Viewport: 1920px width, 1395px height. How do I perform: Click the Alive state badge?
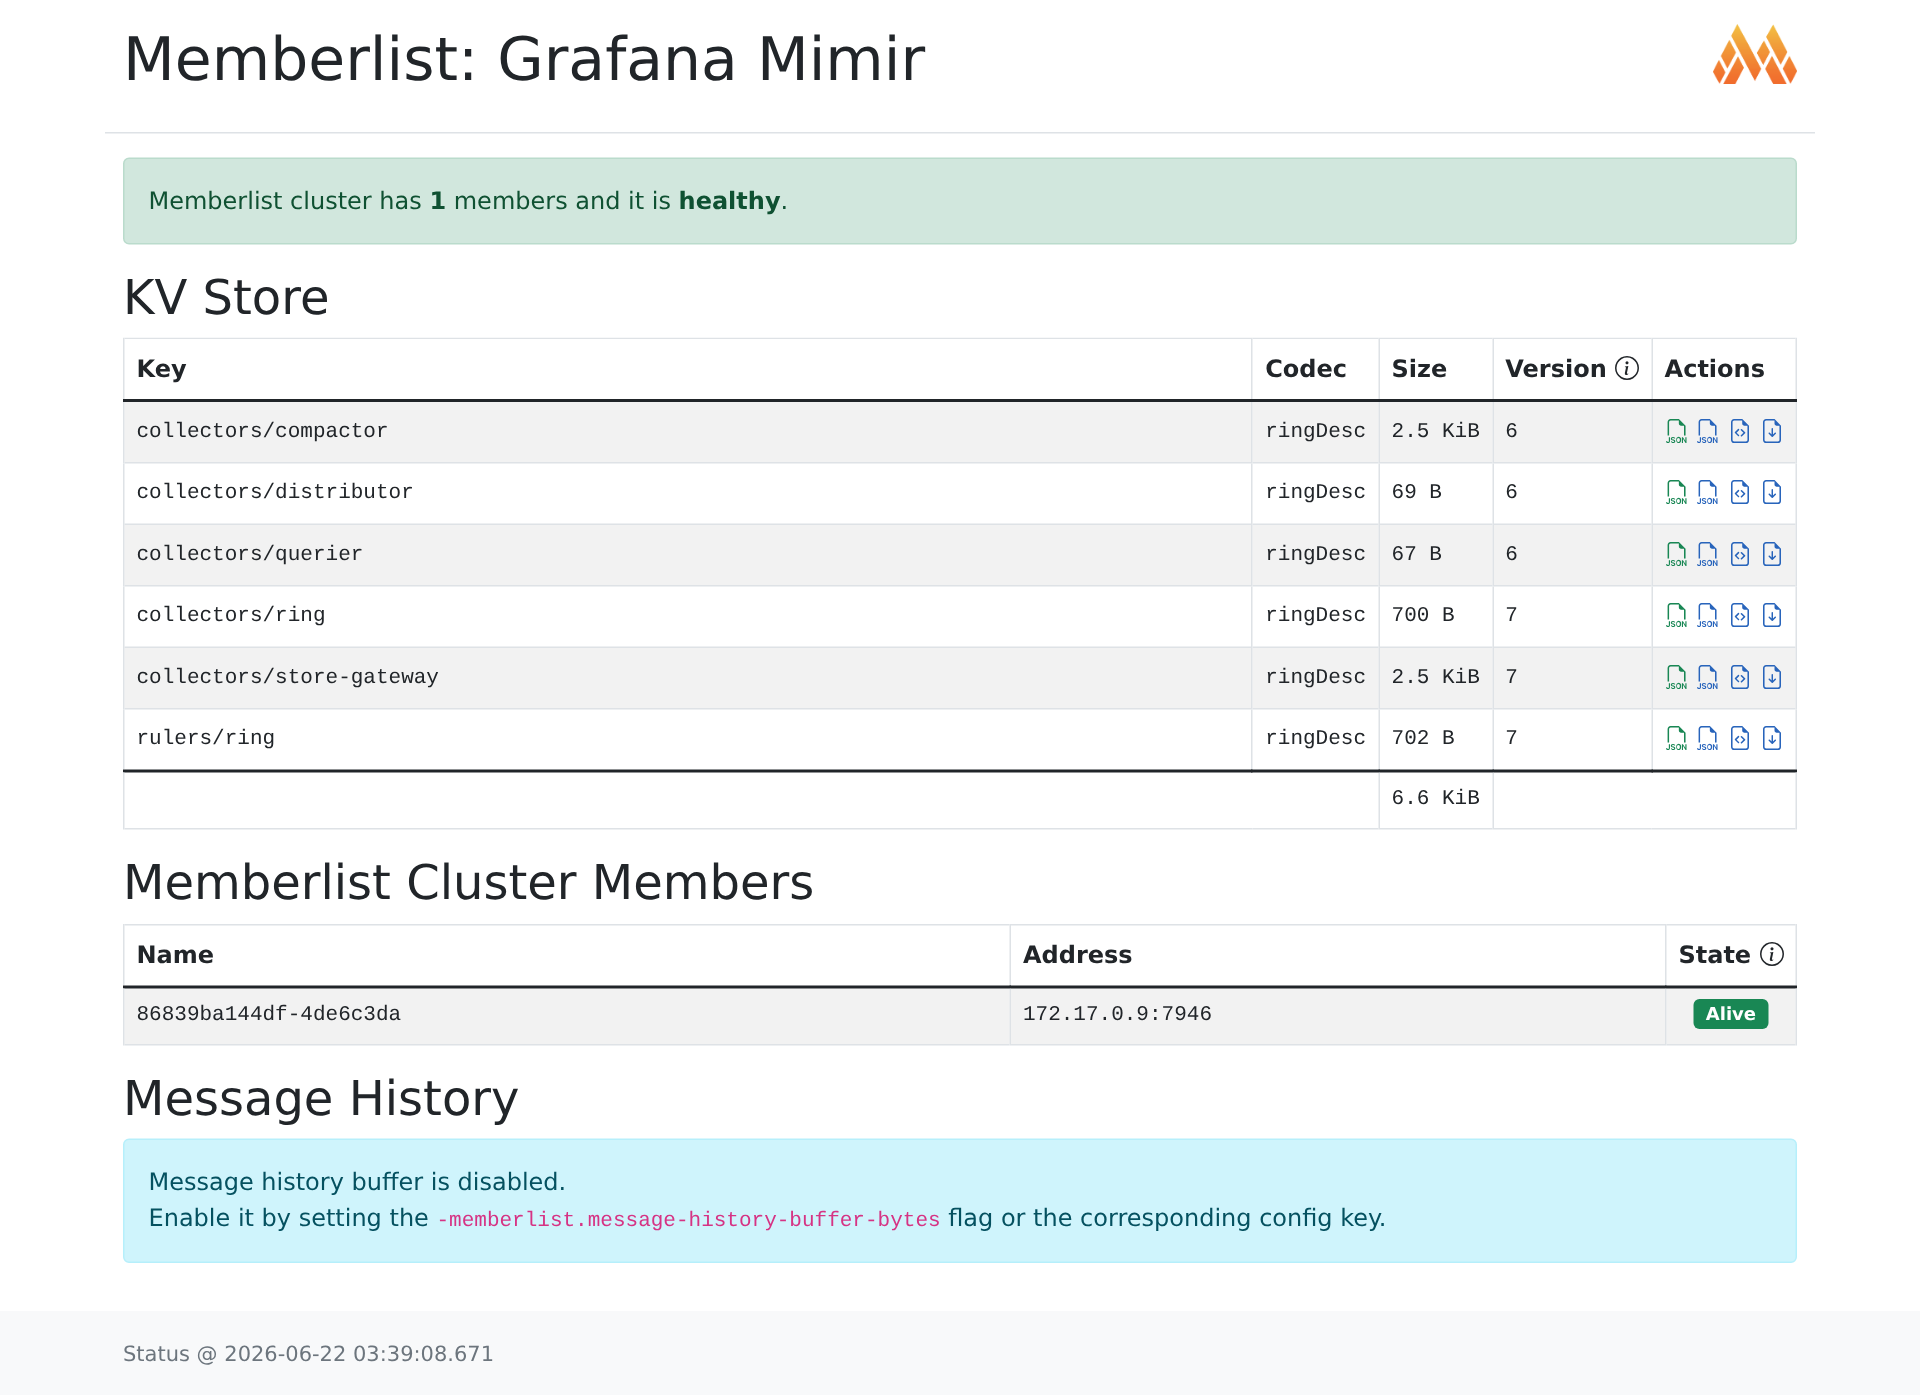tap(1730, 1014)
